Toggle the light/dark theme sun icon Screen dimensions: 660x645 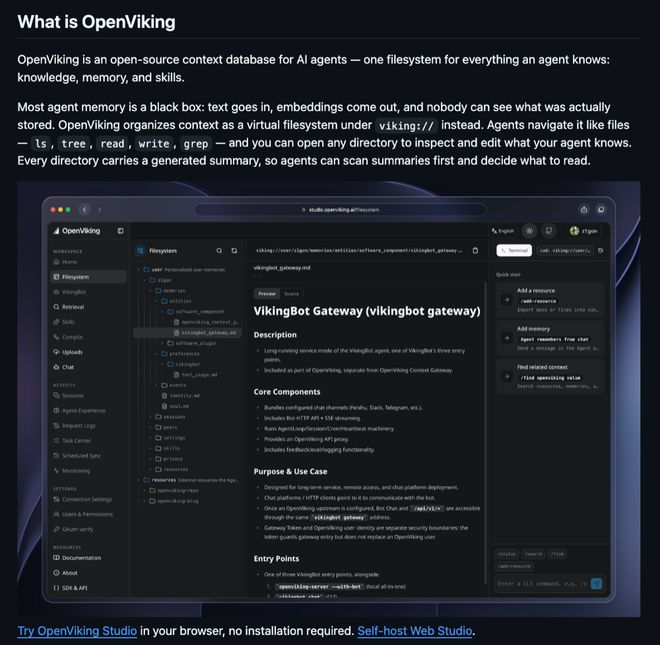click(x=530, y=231)
